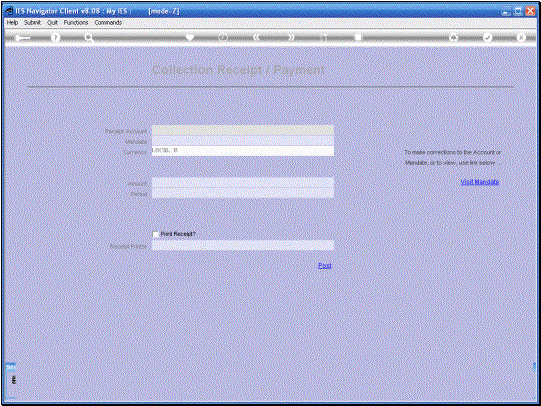Screen dimensions: 541x406
Task: Click the key icon in toolbar
Action: coord(22,38)
